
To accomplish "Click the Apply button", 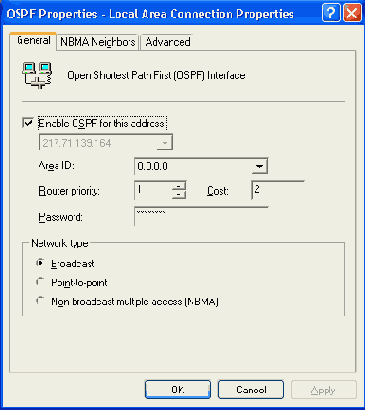I will 324,389.
